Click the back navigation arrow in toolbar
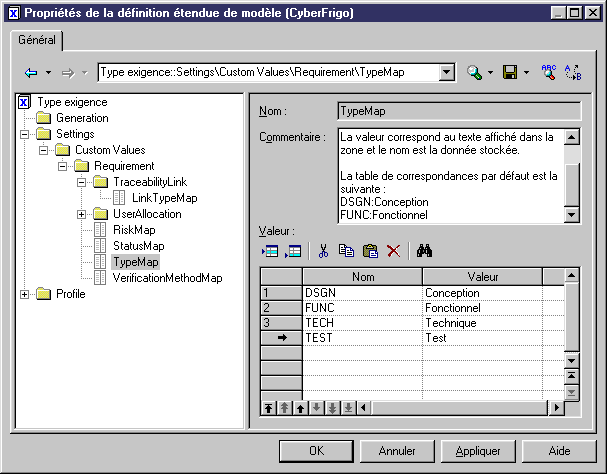 click(31, 73)
